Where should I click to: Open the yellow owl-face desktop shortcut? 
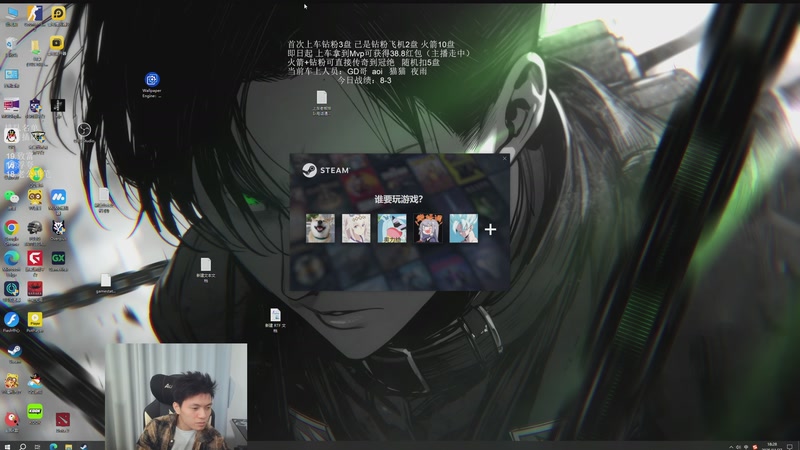click(35, 199)
